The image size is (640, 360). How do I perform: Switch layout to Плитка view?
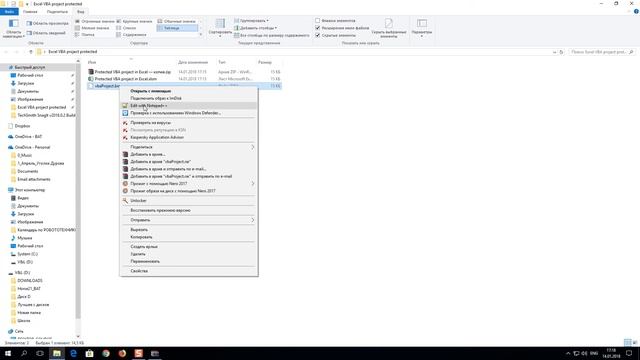pos(84,35)
